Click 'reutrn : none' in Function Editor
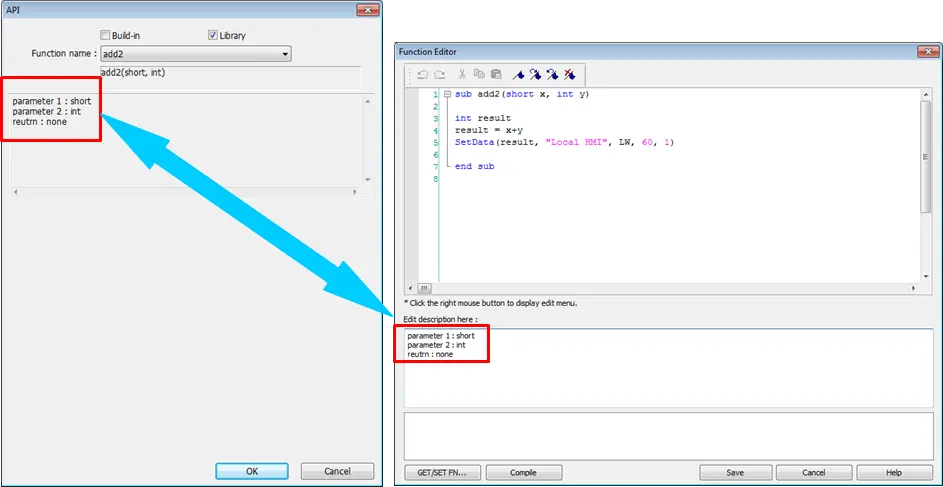 (x=430, y=354)
